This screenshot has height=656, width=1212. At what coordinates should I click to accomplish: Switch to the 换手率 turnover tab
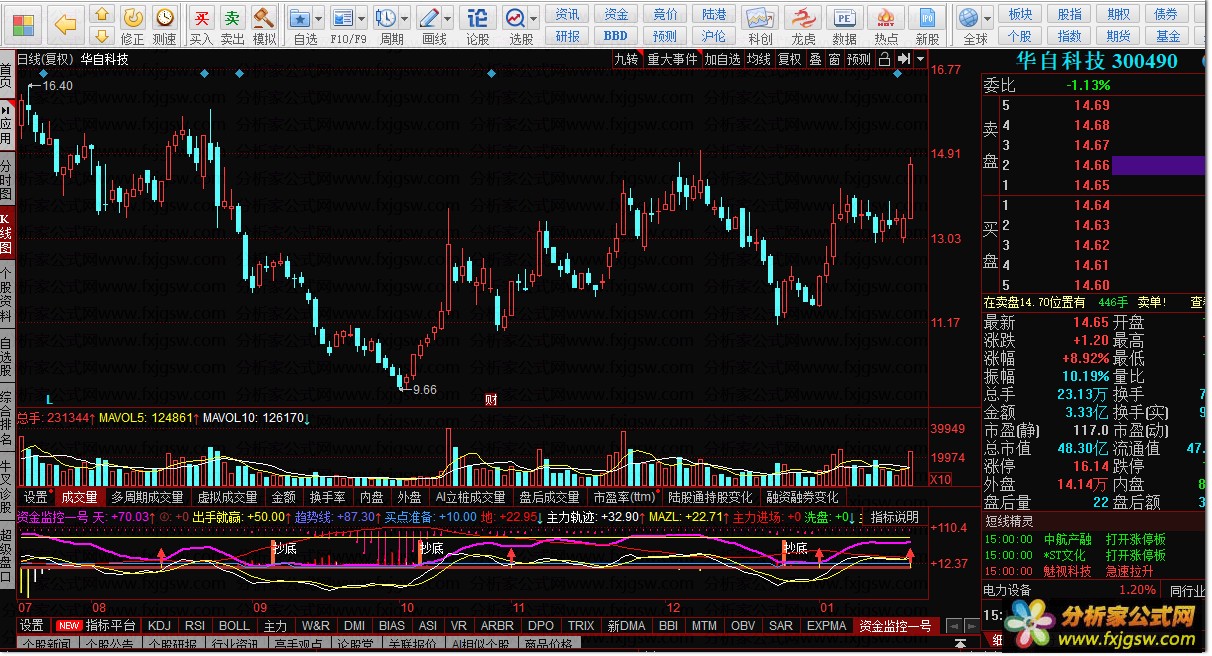point(327,497)
